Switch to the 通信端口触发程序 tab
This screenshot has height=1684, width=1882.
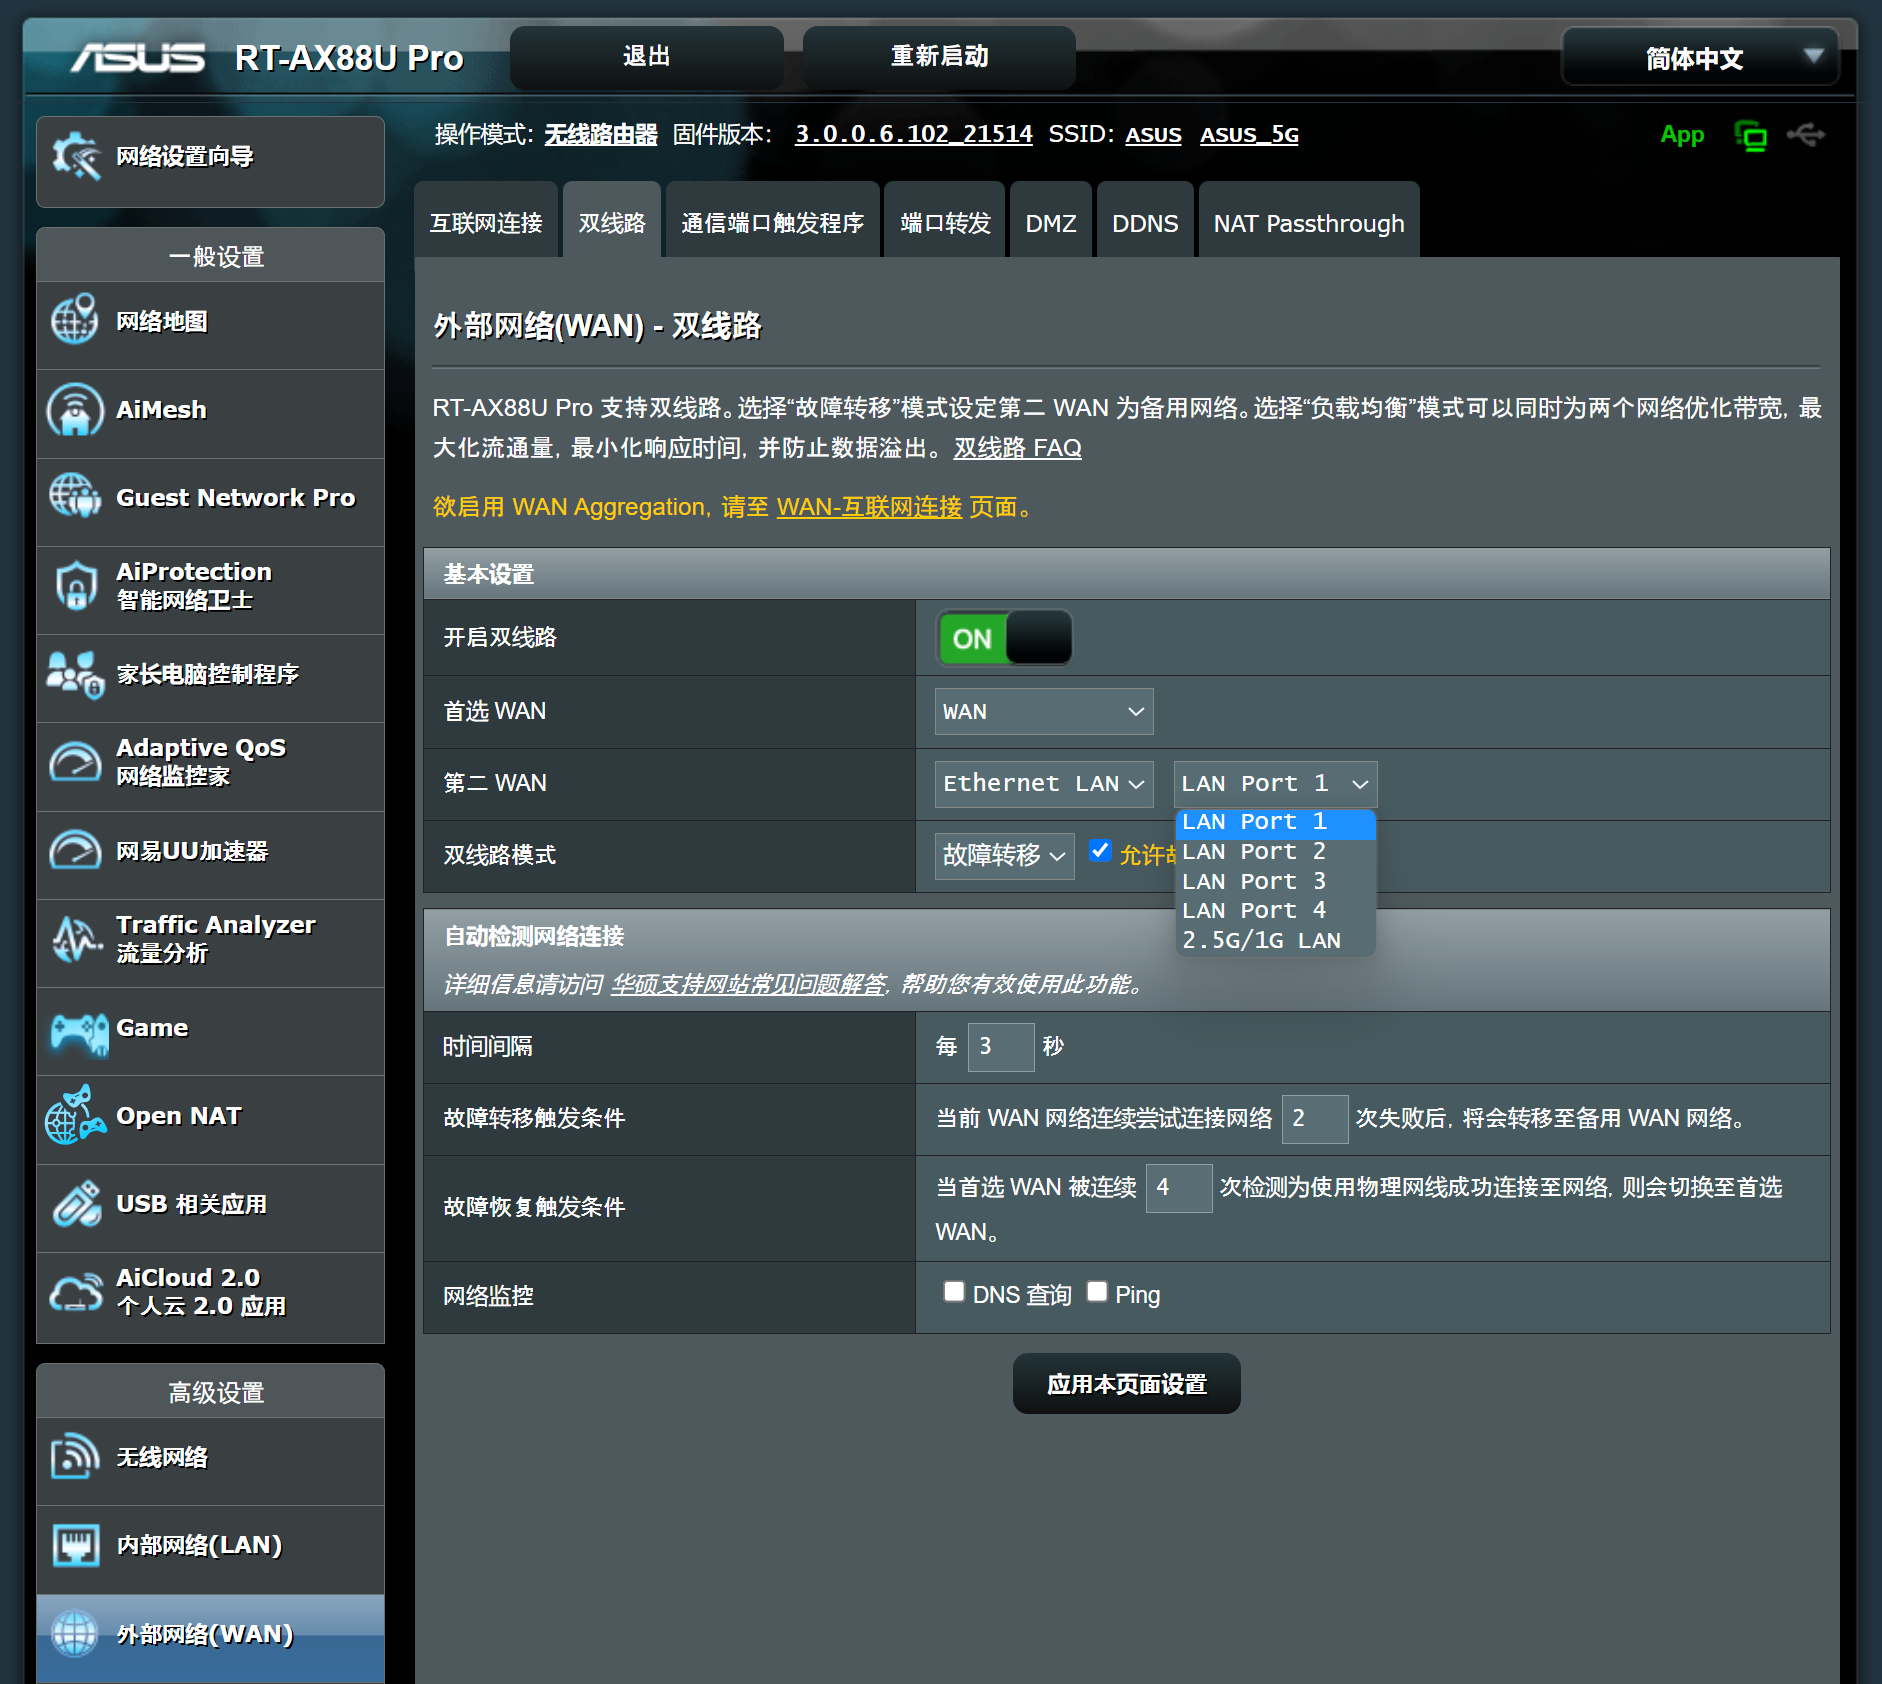pyautogui.click(x=773, y=222)
